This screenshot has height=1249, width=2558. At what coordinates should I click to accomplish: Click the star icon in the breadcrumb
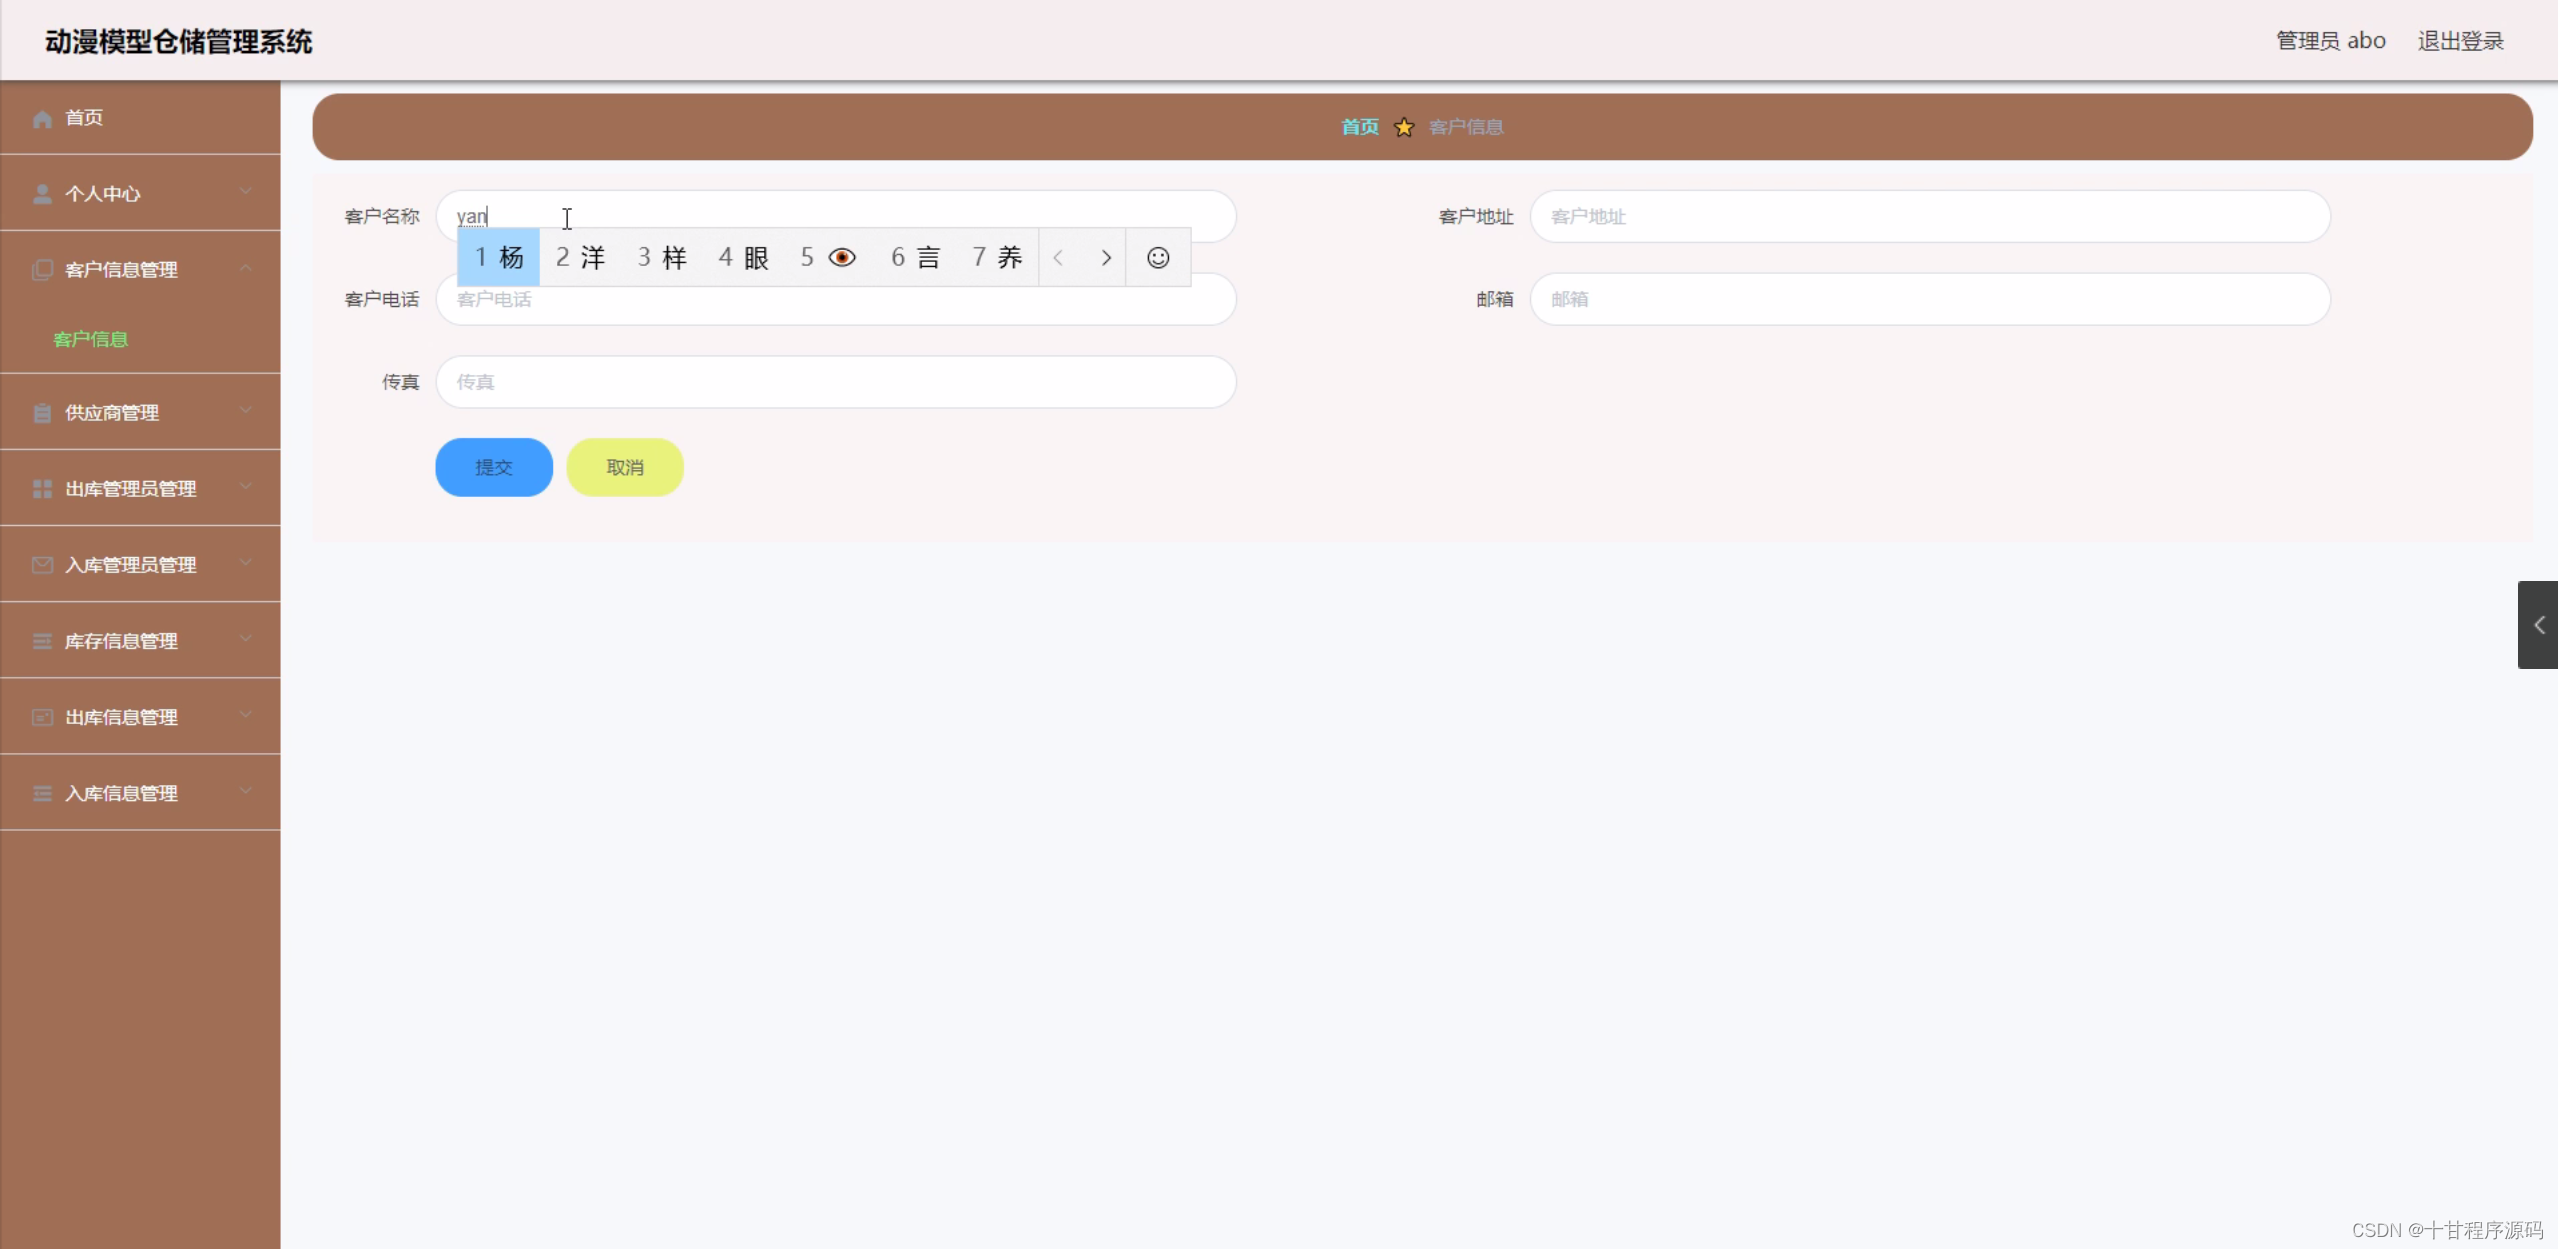[1404, 127]
